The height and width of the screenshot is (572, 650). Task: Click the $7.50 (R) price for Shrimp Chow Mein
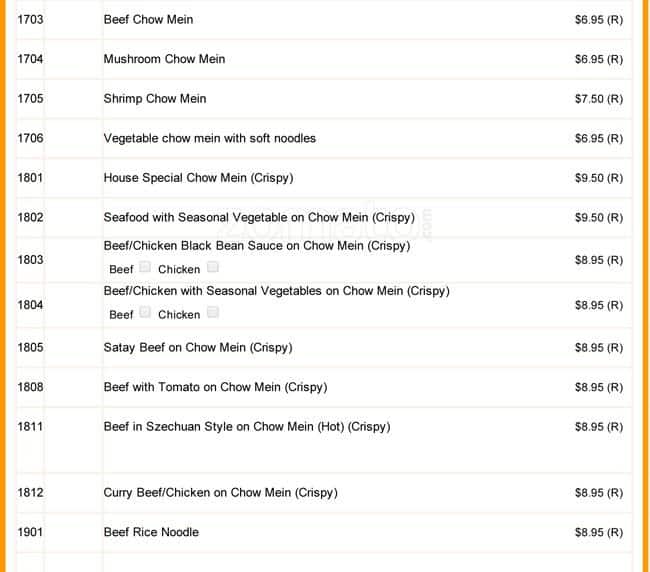598,98
